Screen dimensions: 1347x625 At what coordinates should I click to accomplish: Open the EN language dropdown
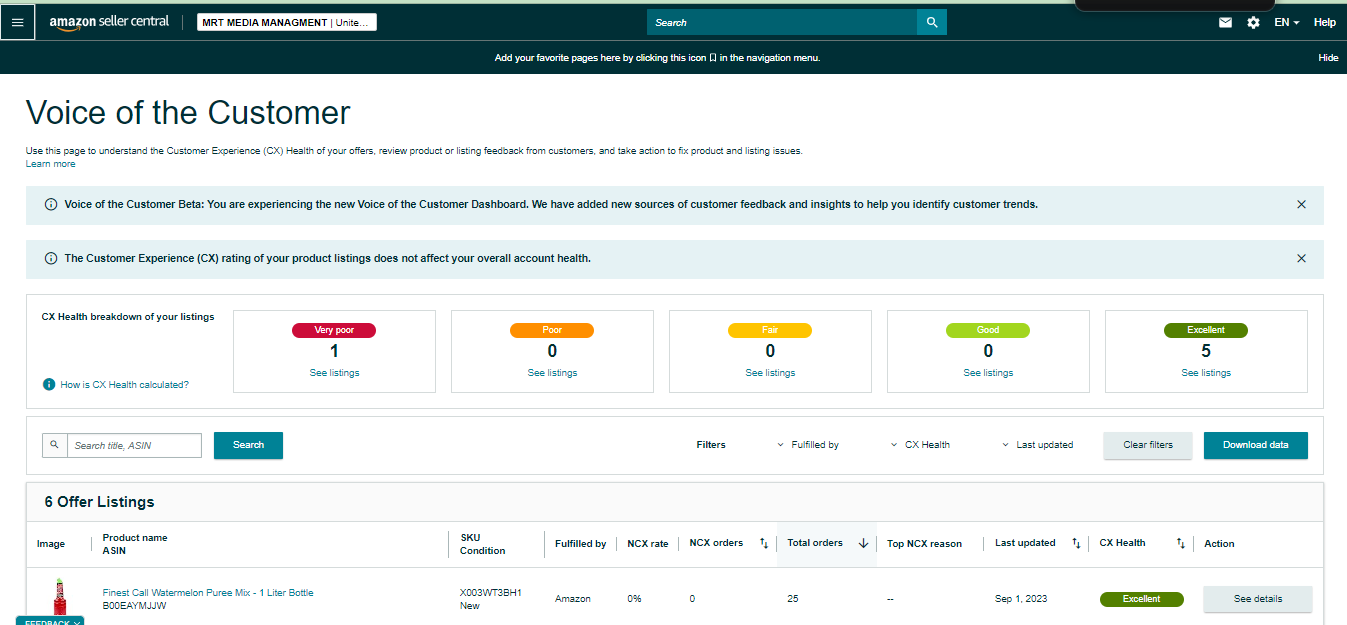click(1286, 22)
